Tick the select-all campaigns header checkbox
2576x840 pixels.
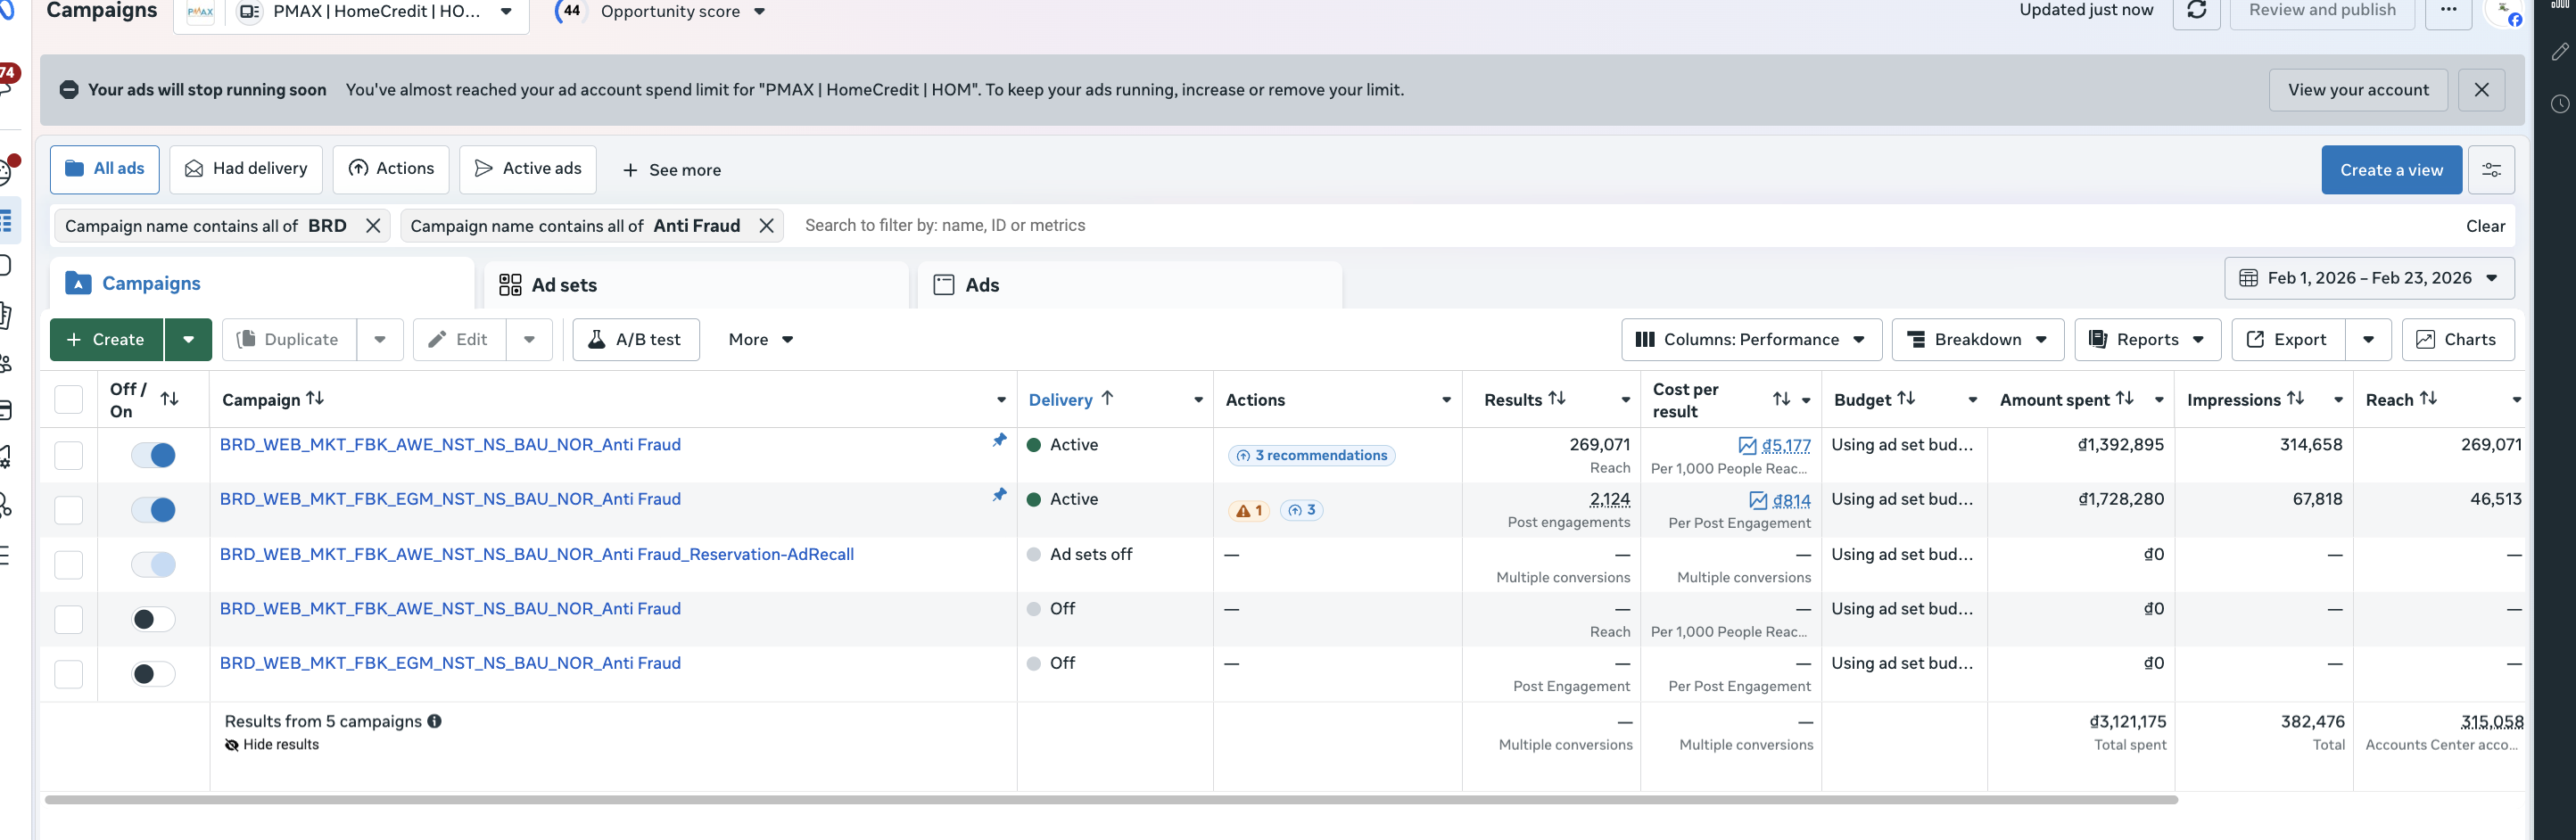coord(68,400)
